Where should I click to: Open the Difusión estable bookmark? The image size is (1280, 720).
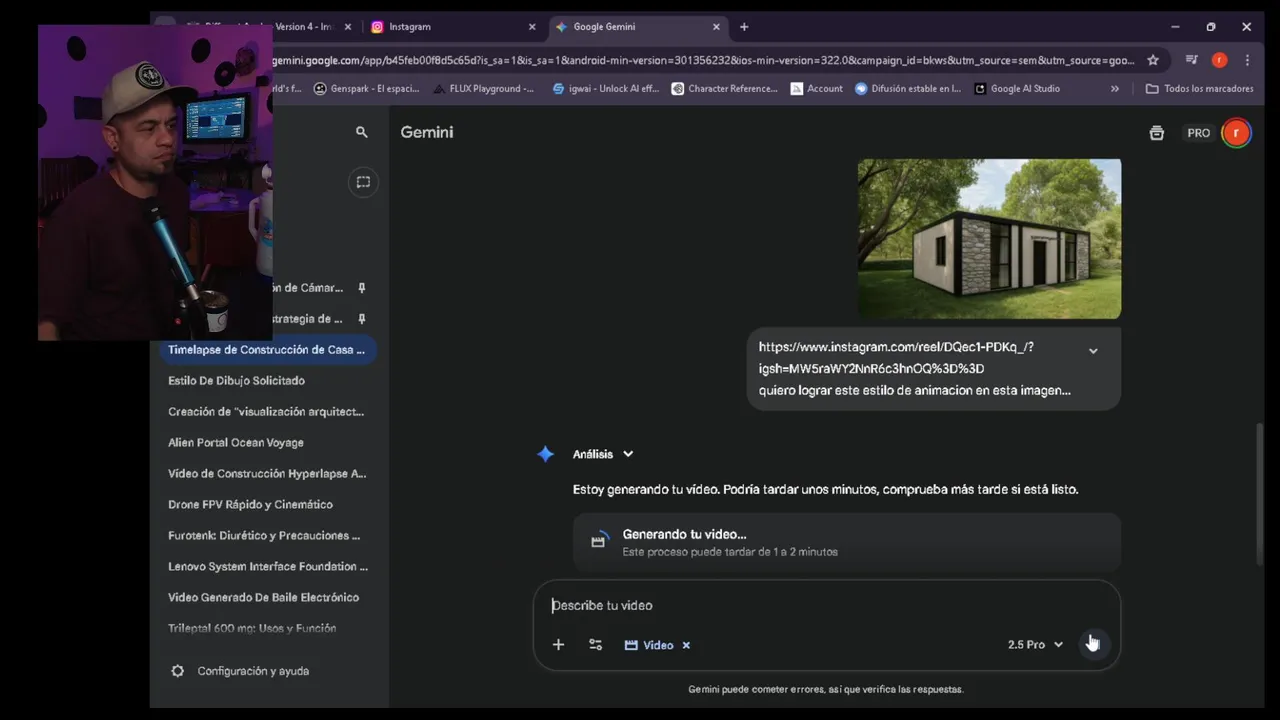tap(908, 89)
